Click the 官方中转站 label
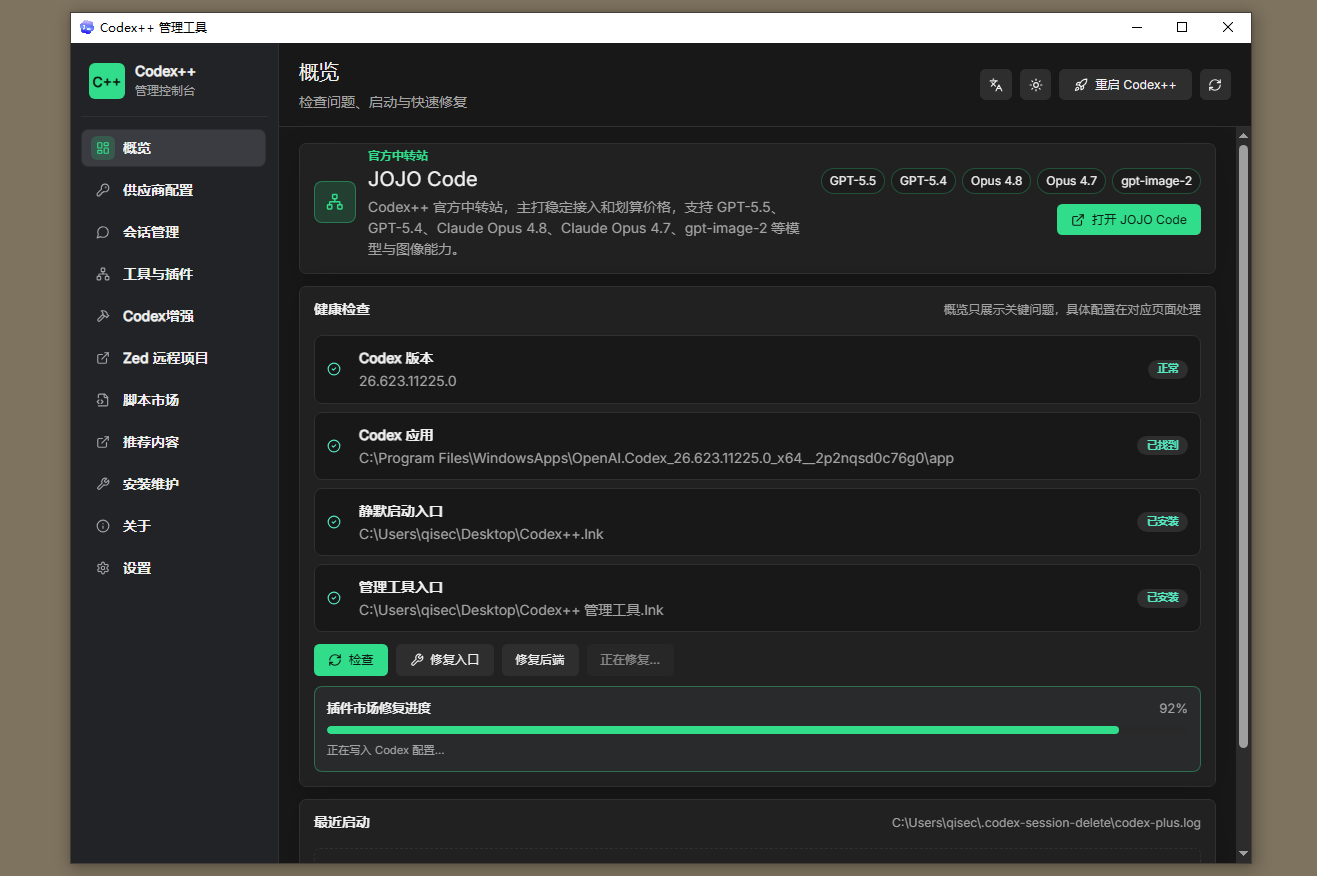 pyautogui.click(x=398, y=156)
